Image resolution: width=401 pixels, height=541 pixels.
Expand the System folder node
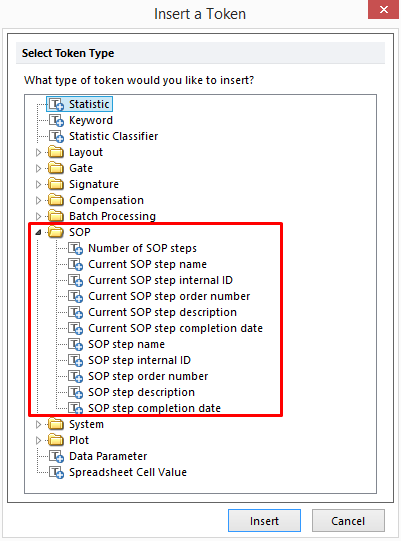pyautogui.click(x=38, y=424)
